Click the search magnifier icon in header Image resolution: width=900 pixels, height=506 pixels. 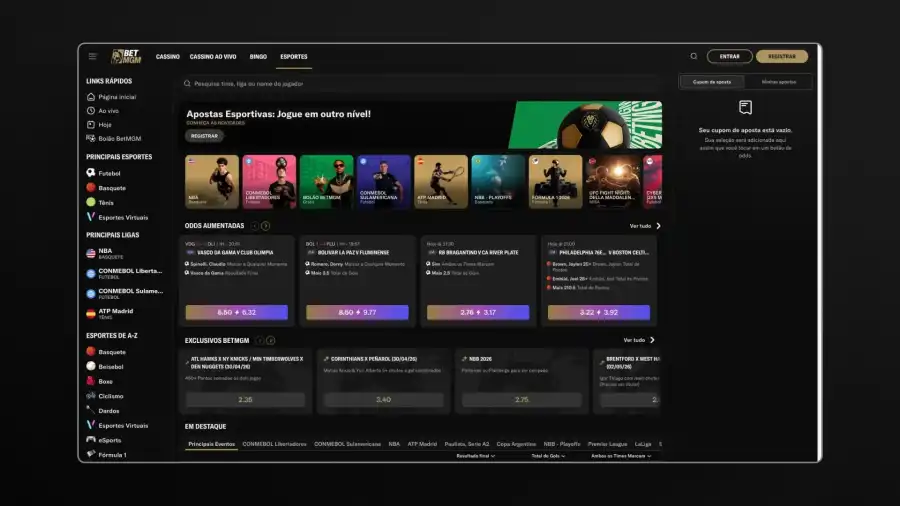[x=694, y=56]
